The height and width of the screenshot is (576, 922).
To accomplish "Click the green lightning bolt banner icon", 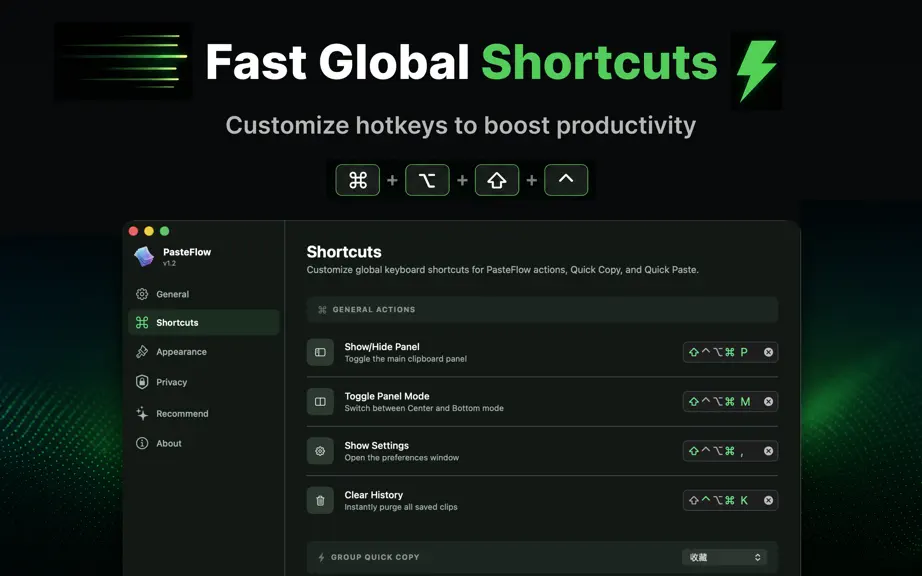I will coord(756,71).
